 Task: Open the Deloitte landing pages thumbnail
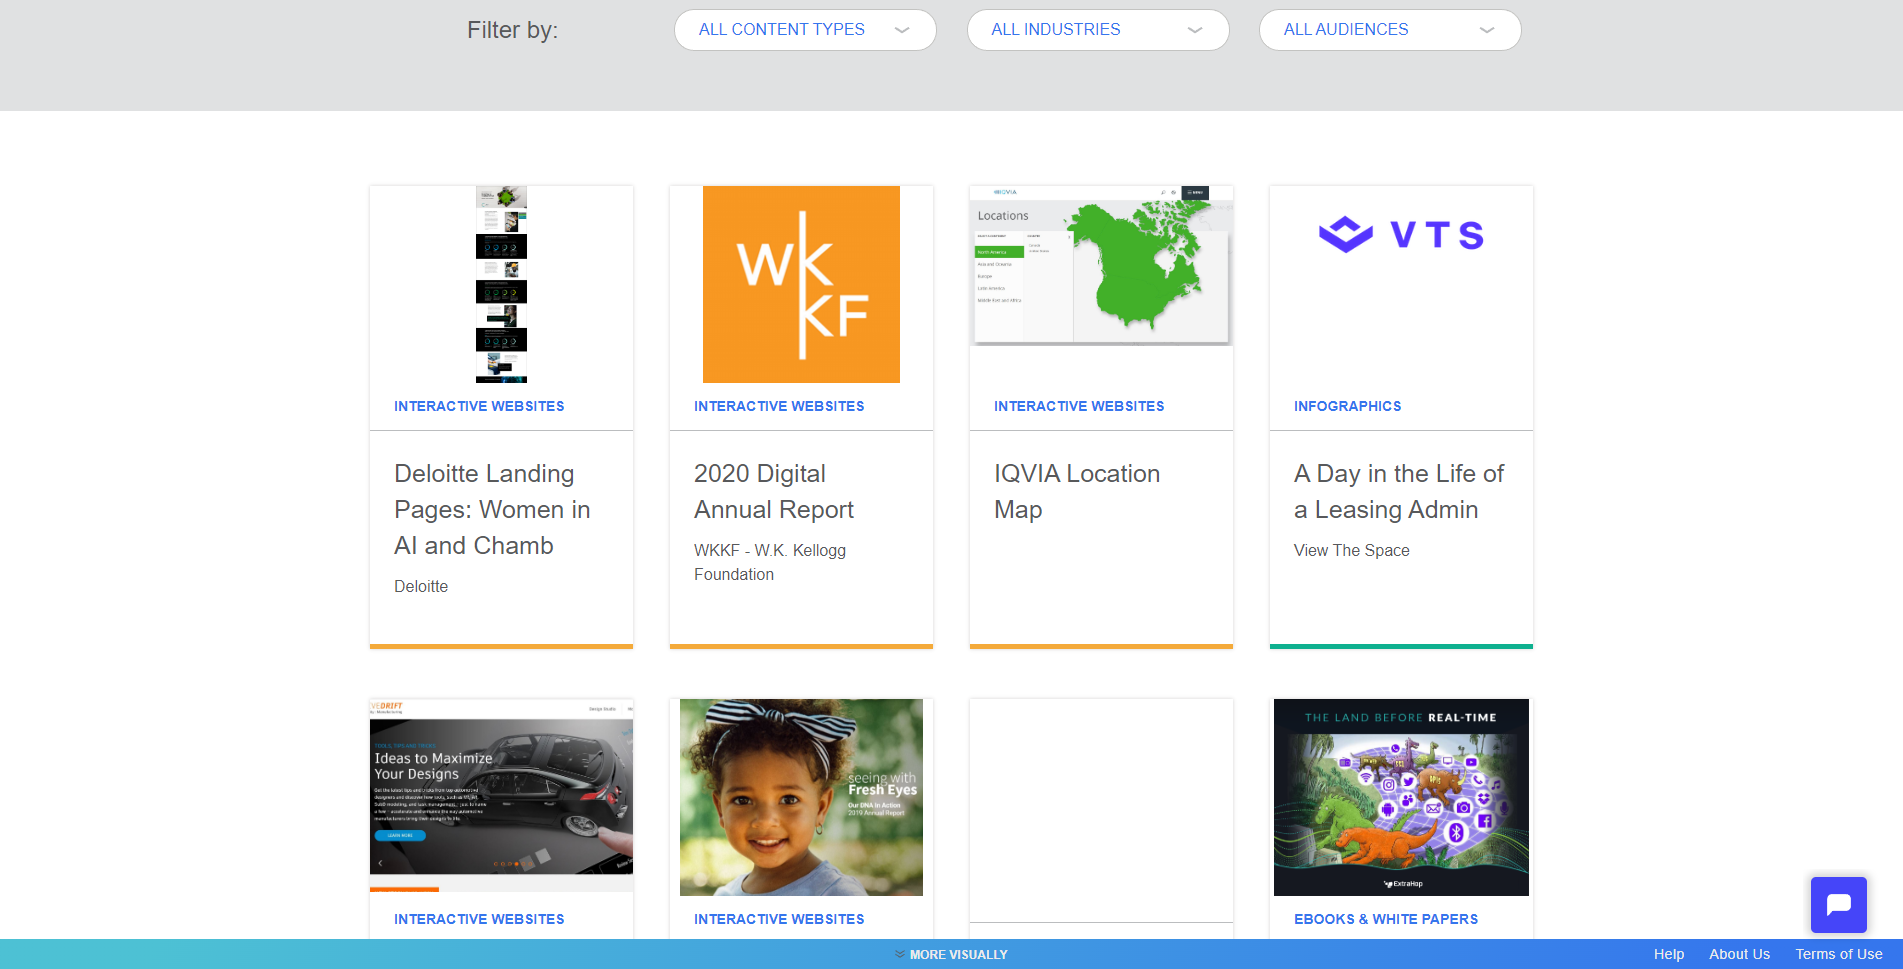pyautogui.click(x=501, y=284)
